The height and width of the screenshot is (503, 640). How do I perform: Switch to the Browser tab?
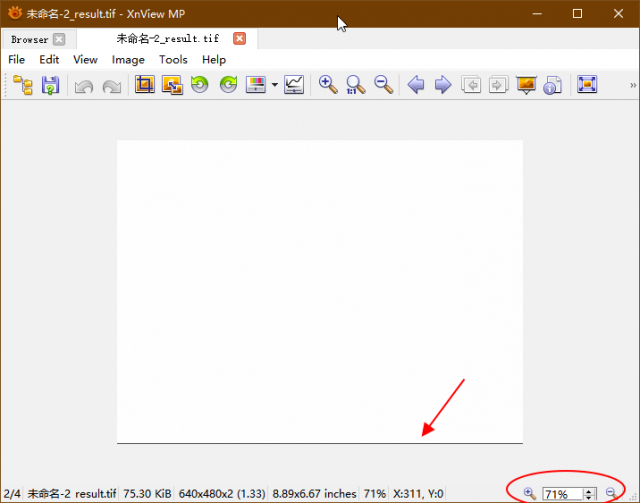coord(30,40)
